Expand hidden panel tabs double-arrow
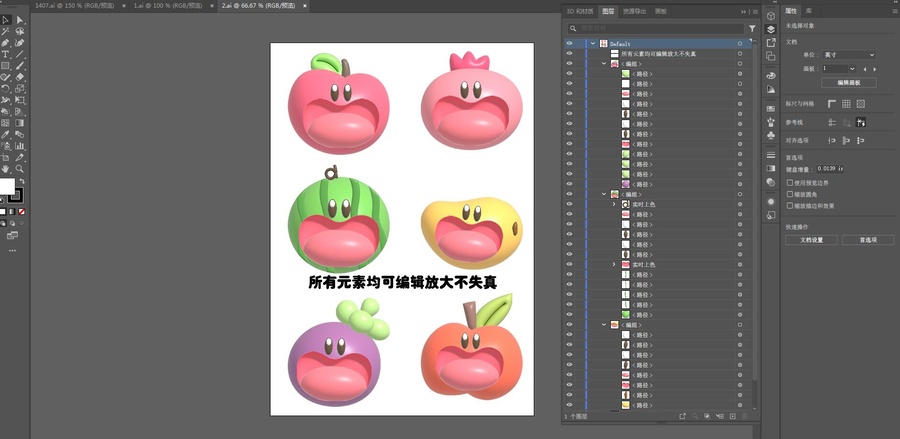 [743, 11]
